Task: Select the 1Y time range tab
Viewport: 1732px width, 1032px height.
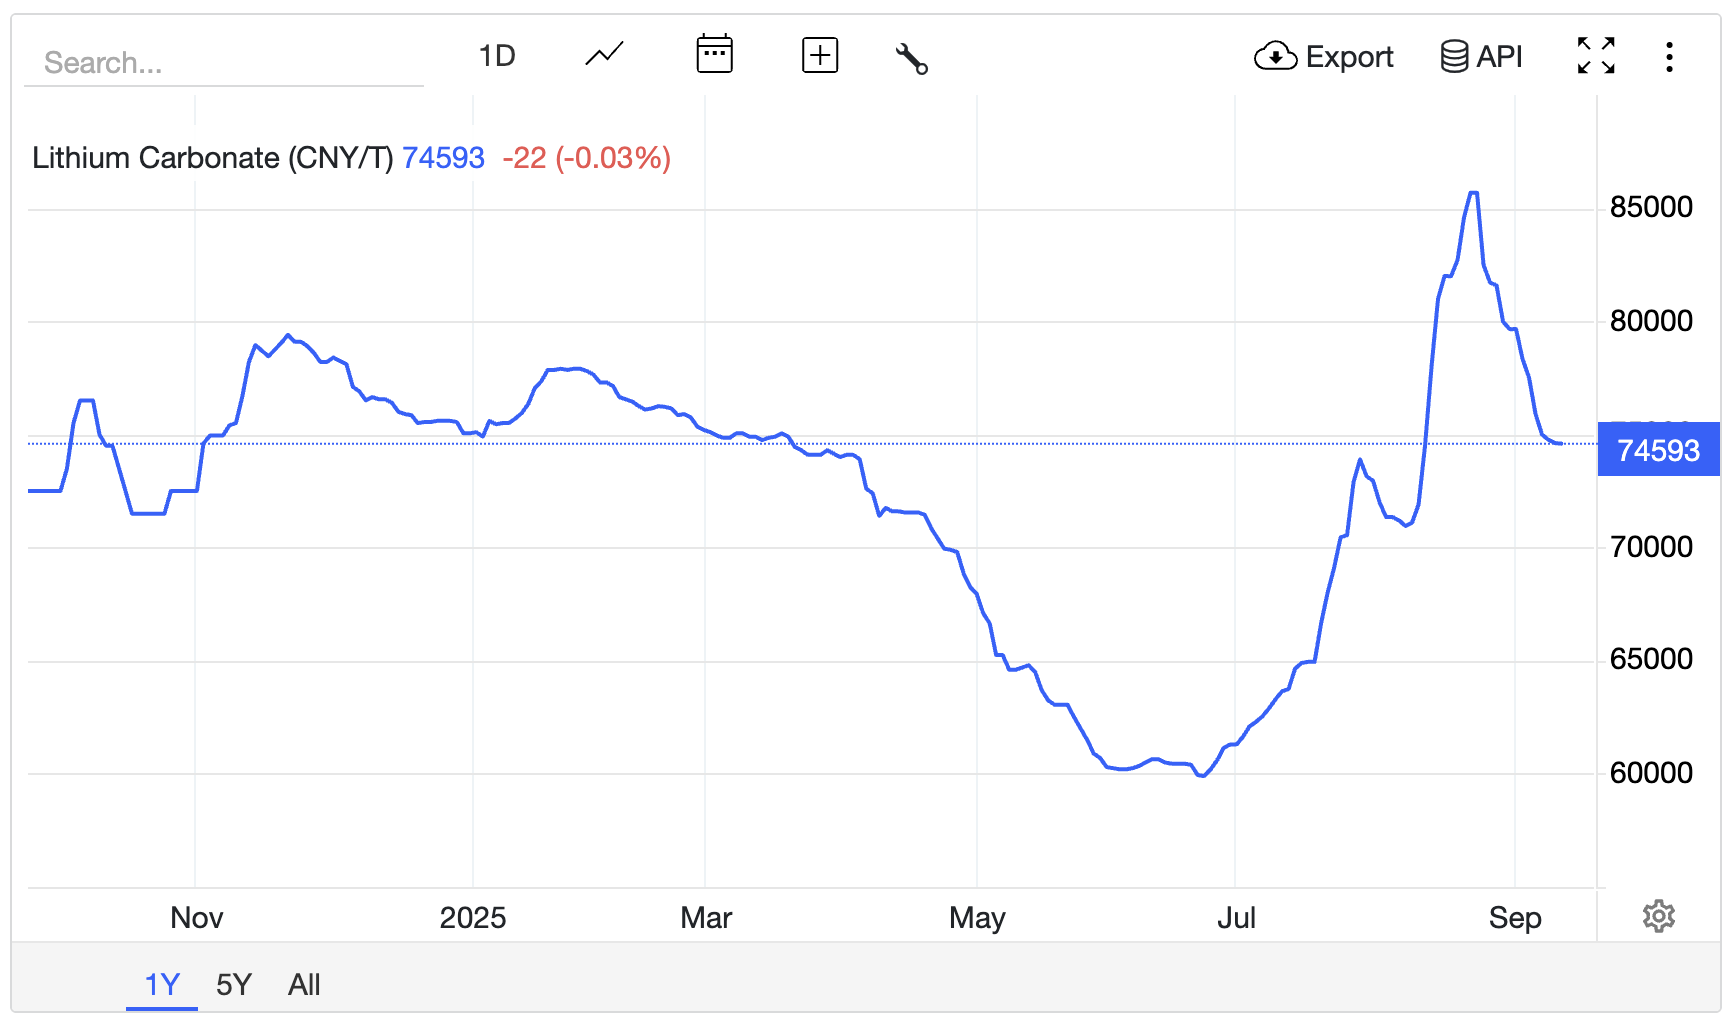Action: coord(162,985)
